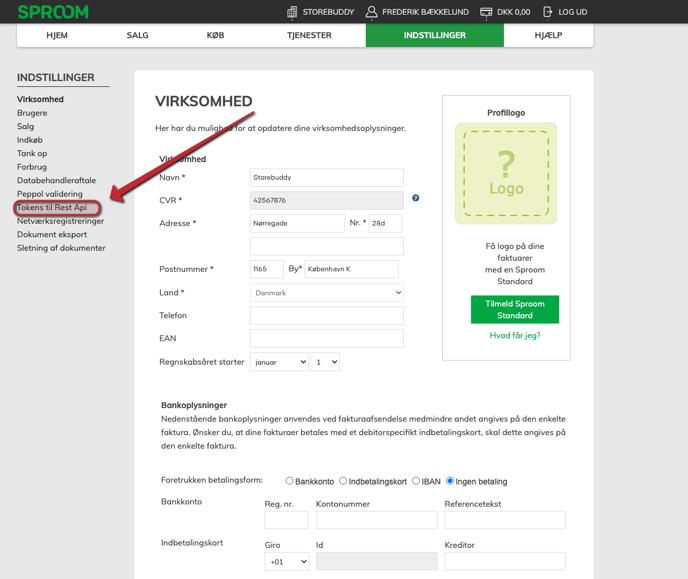
Task: Select Ingen betaling radio option
Action: [450, 481]
